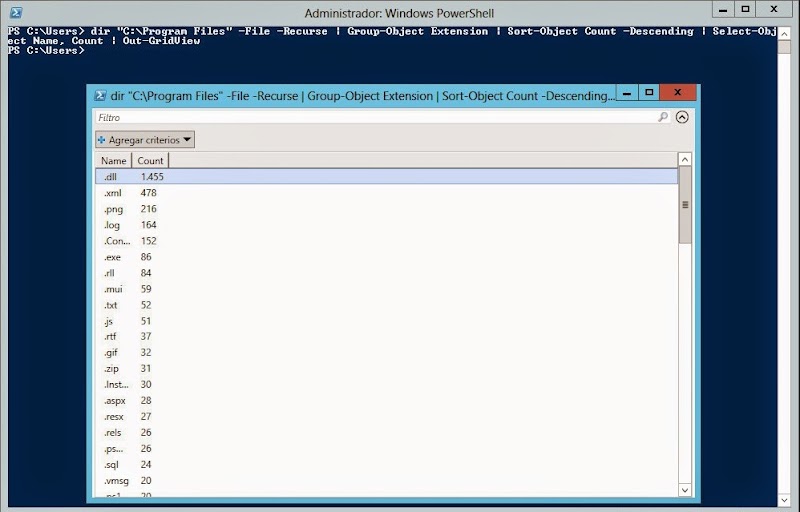
Task: Select the .png row
Action: pyautogui.click(x=386, y=209)
